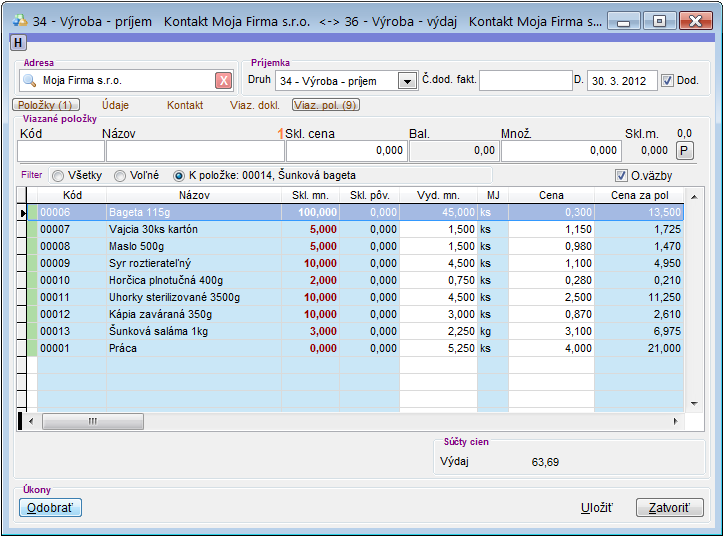Click the magnifier icon in Adresa field
The height and width of the screenshot is (537, 724).
[x=29, y=80]
